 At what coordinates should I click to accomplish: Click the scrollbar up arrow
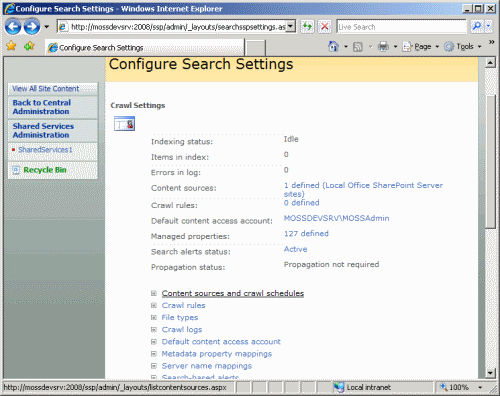(x=490, y=62)
